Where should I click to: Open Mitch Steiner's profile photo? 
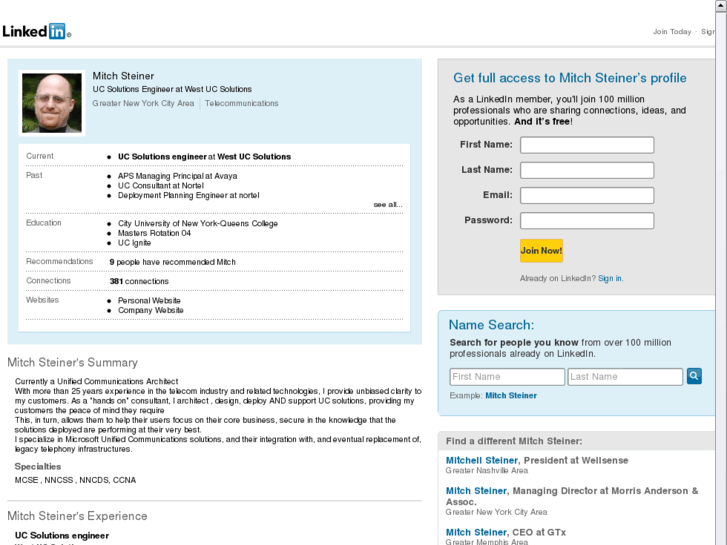coord(52,103)
